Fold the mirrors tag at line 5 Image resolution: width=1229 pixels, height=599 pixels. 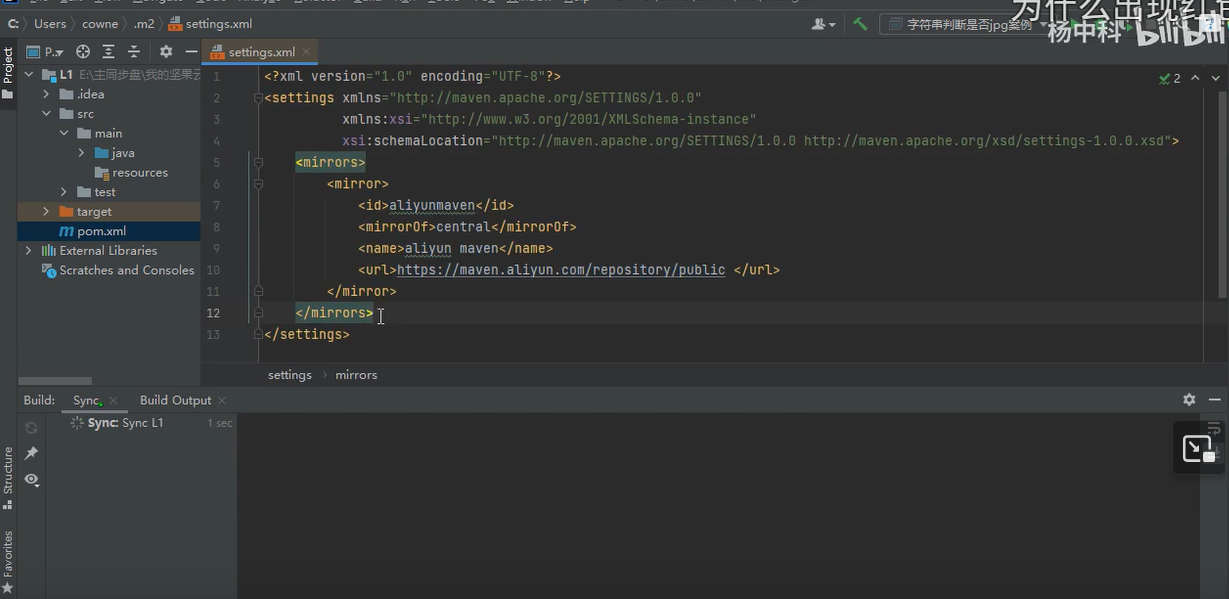coord(258,162)
